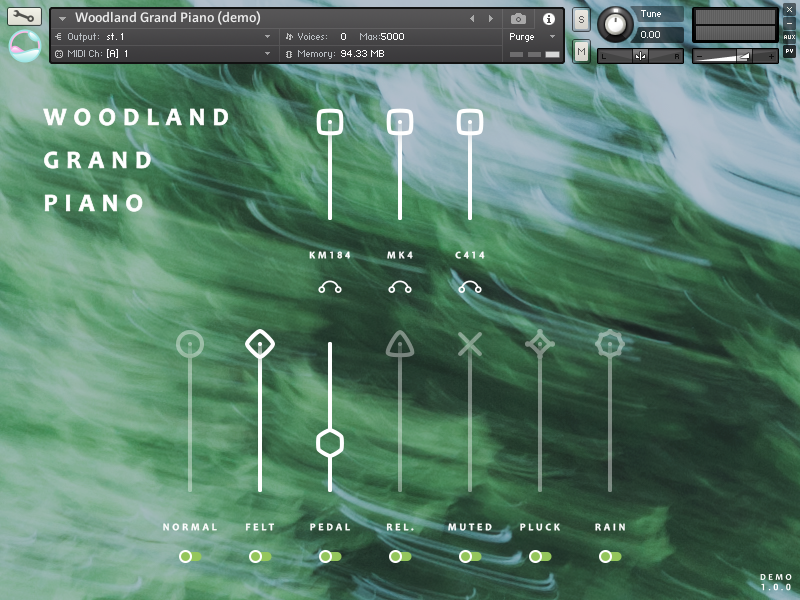Mute the instrument with the M button

(x=581, y=51)
